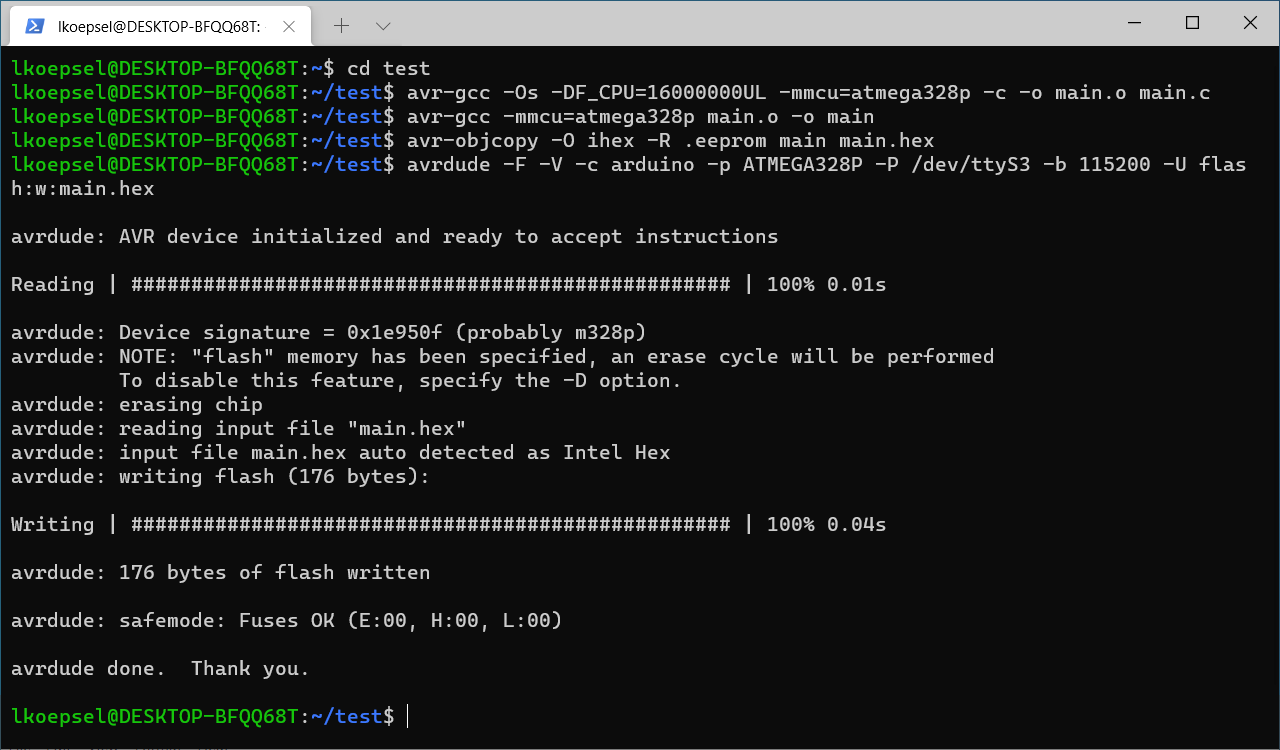The width and height of the screenshot is (1280, 750).
Task: Maximize the terminal window
Action: (x=1192, y=23)
